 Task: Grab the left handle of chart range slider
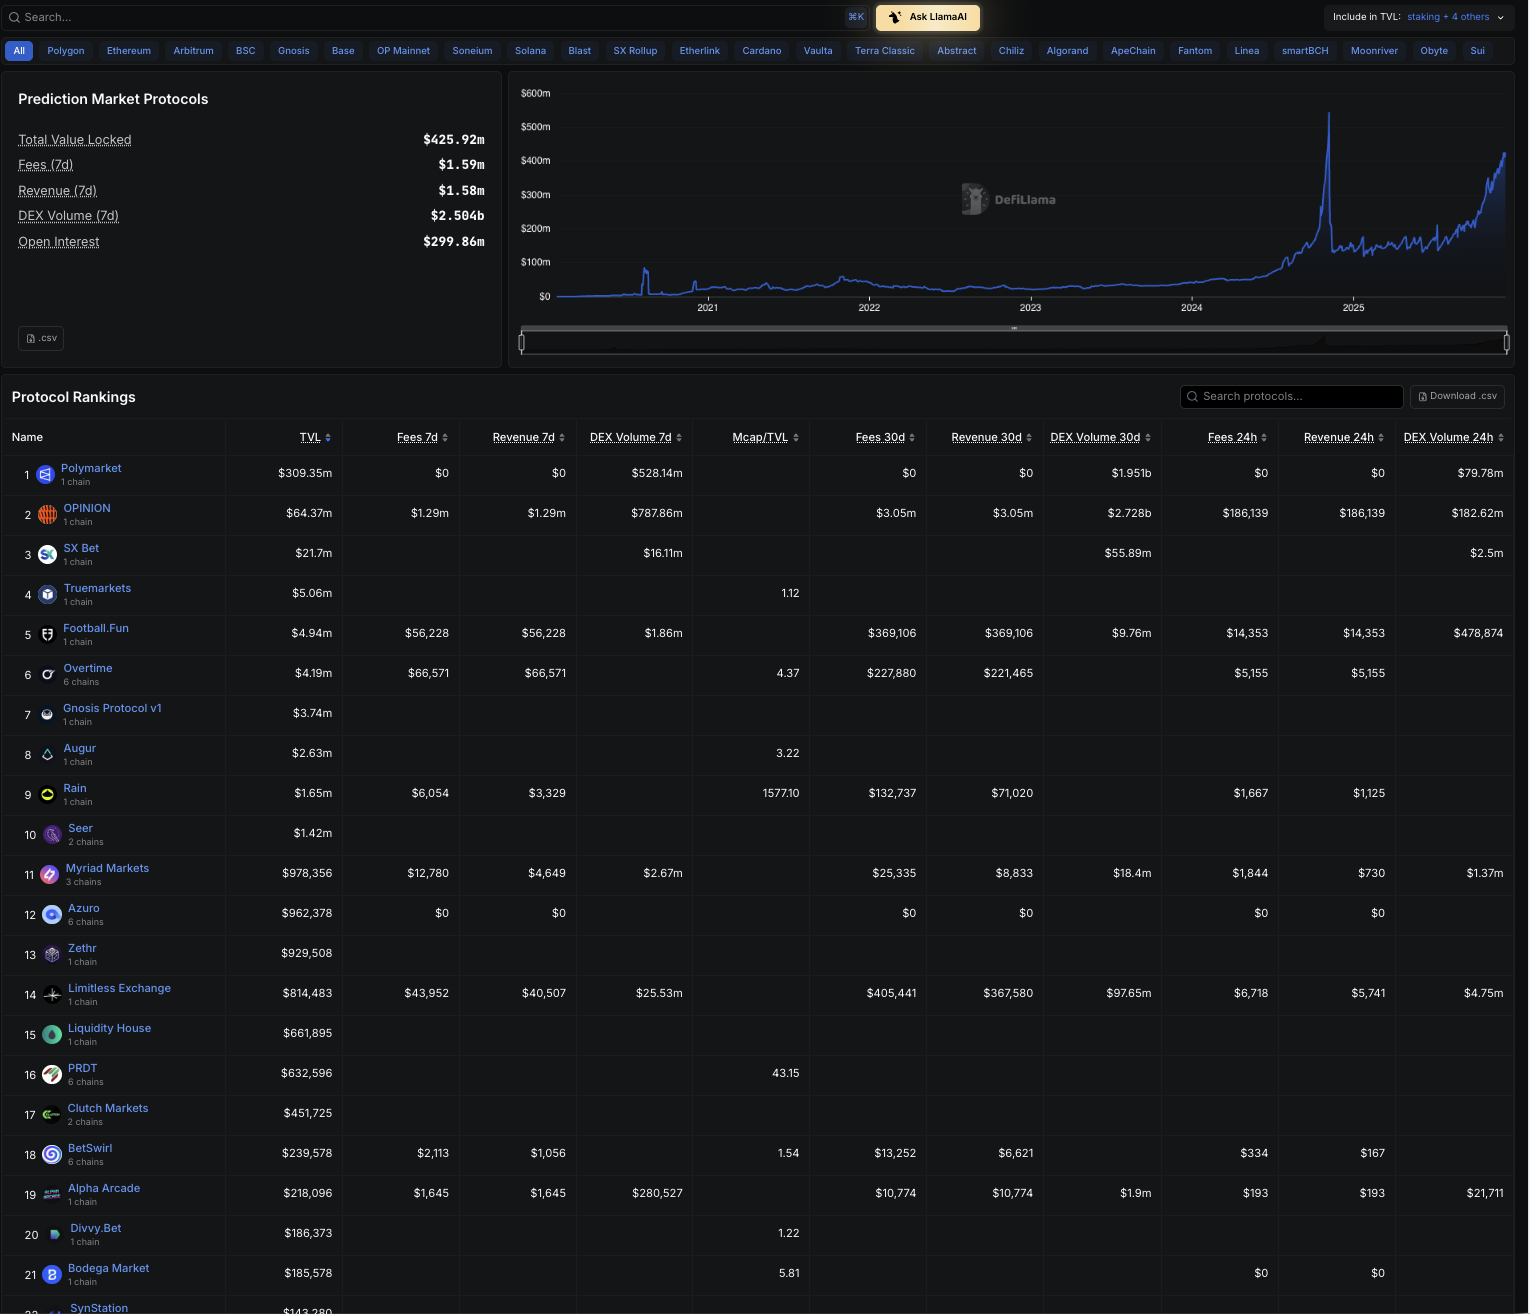[x=521, y=343]
